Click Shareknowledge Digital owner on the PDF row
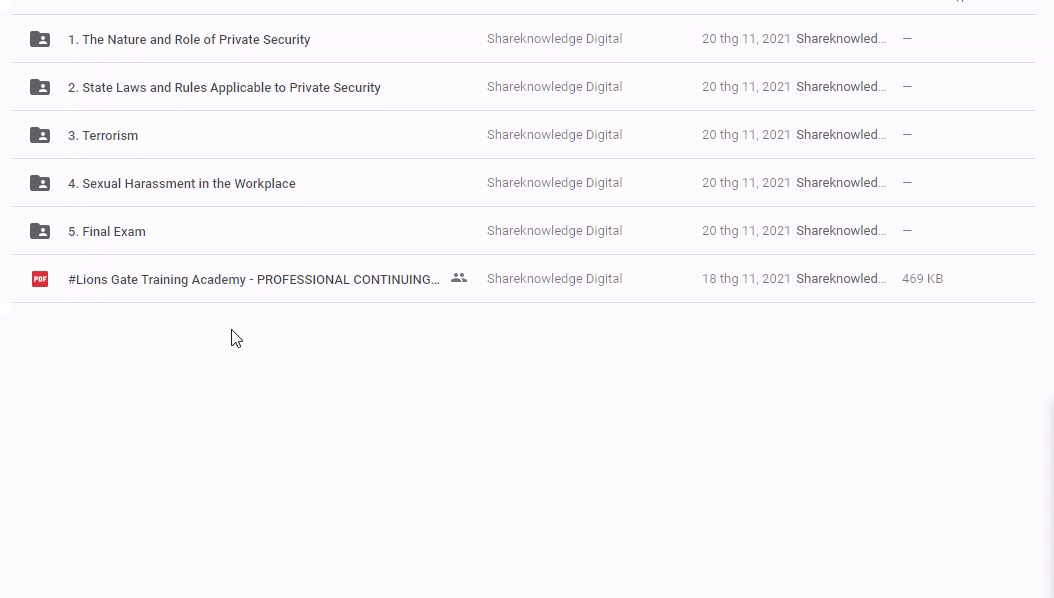Image resolution: width=1054 pixels, height=598 pixels. pyautogui.click(x=554, y=279)
